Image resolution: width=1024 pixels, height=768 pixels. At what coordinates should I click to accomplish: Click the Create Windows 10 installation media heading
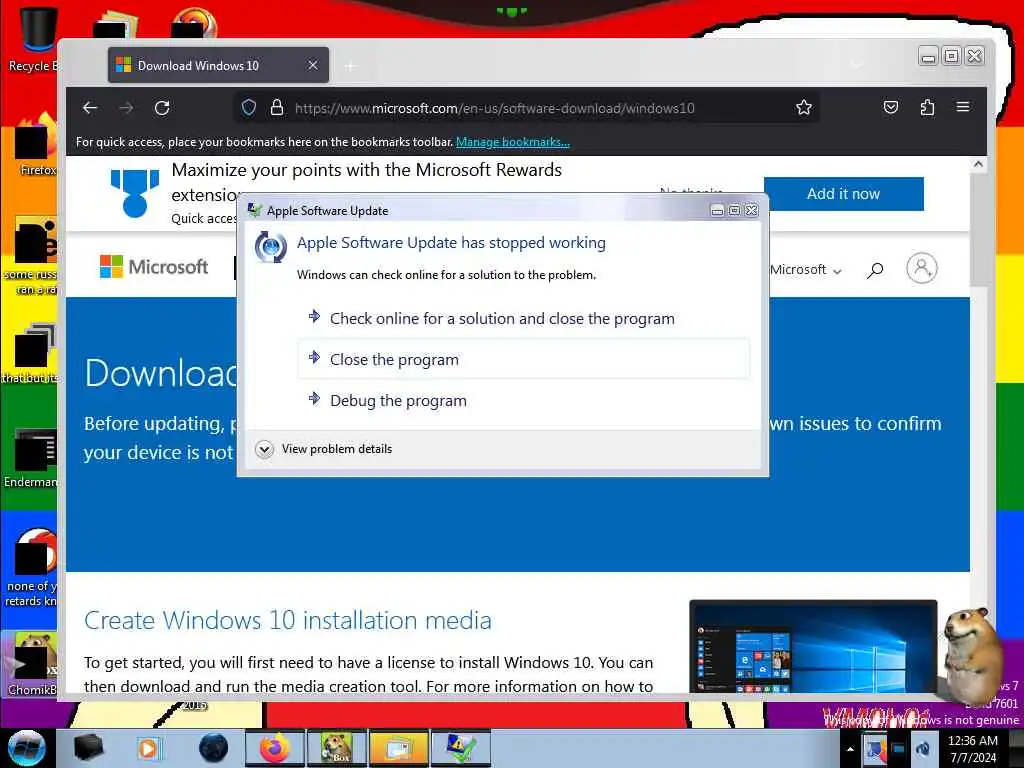point(287,620)
